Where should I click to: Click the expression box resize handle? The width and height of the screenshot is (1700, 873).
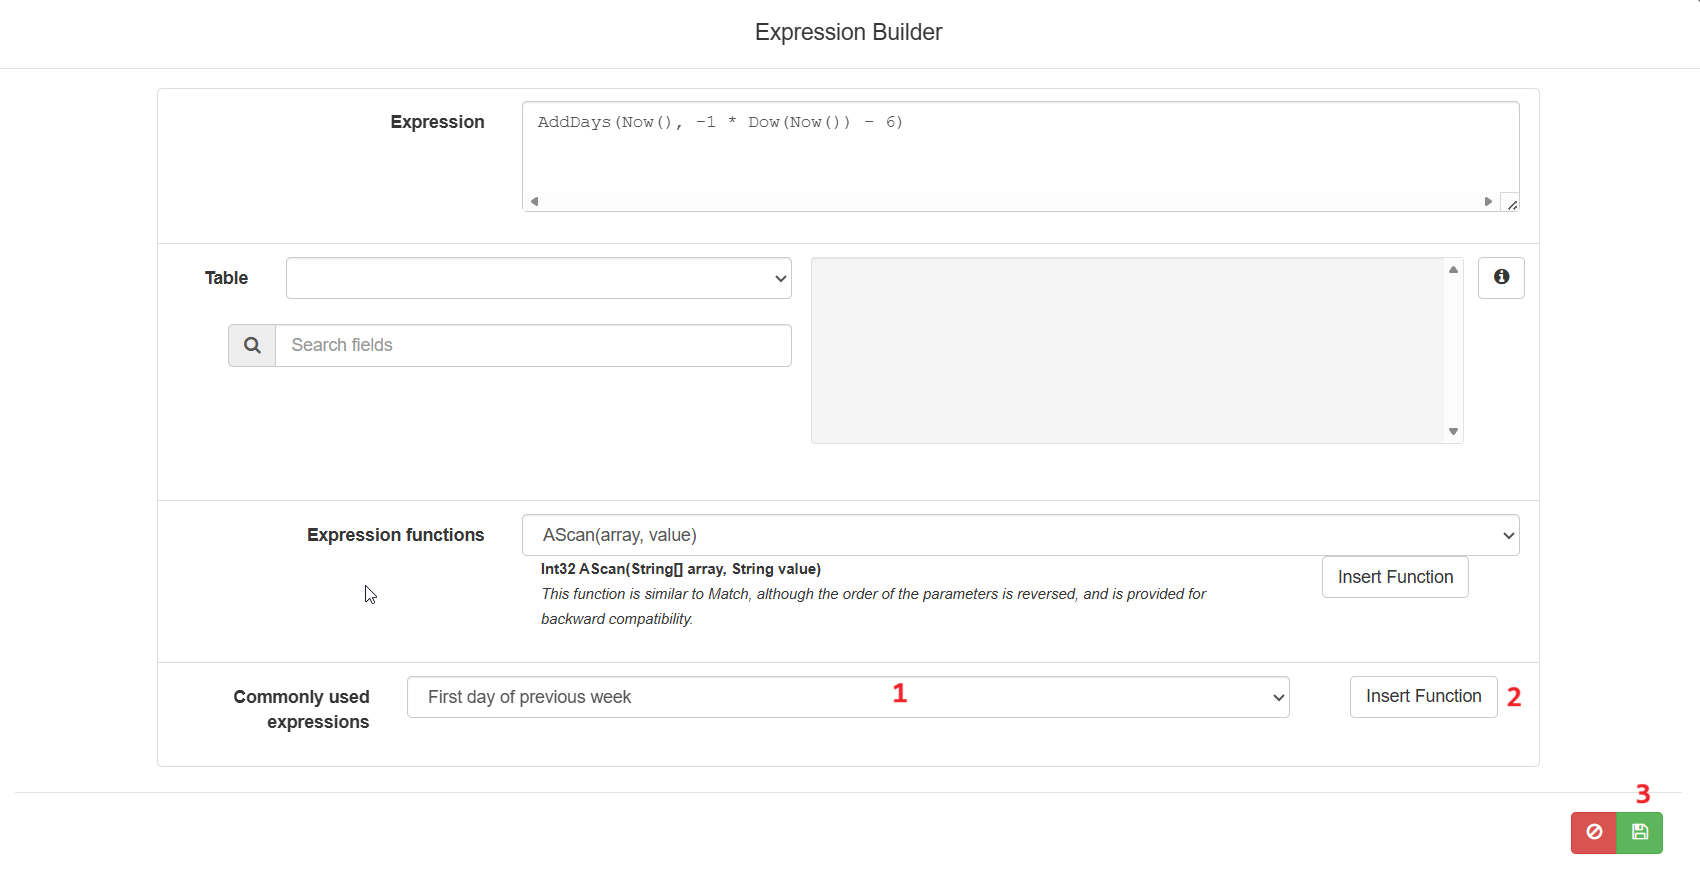(1511, 203)
